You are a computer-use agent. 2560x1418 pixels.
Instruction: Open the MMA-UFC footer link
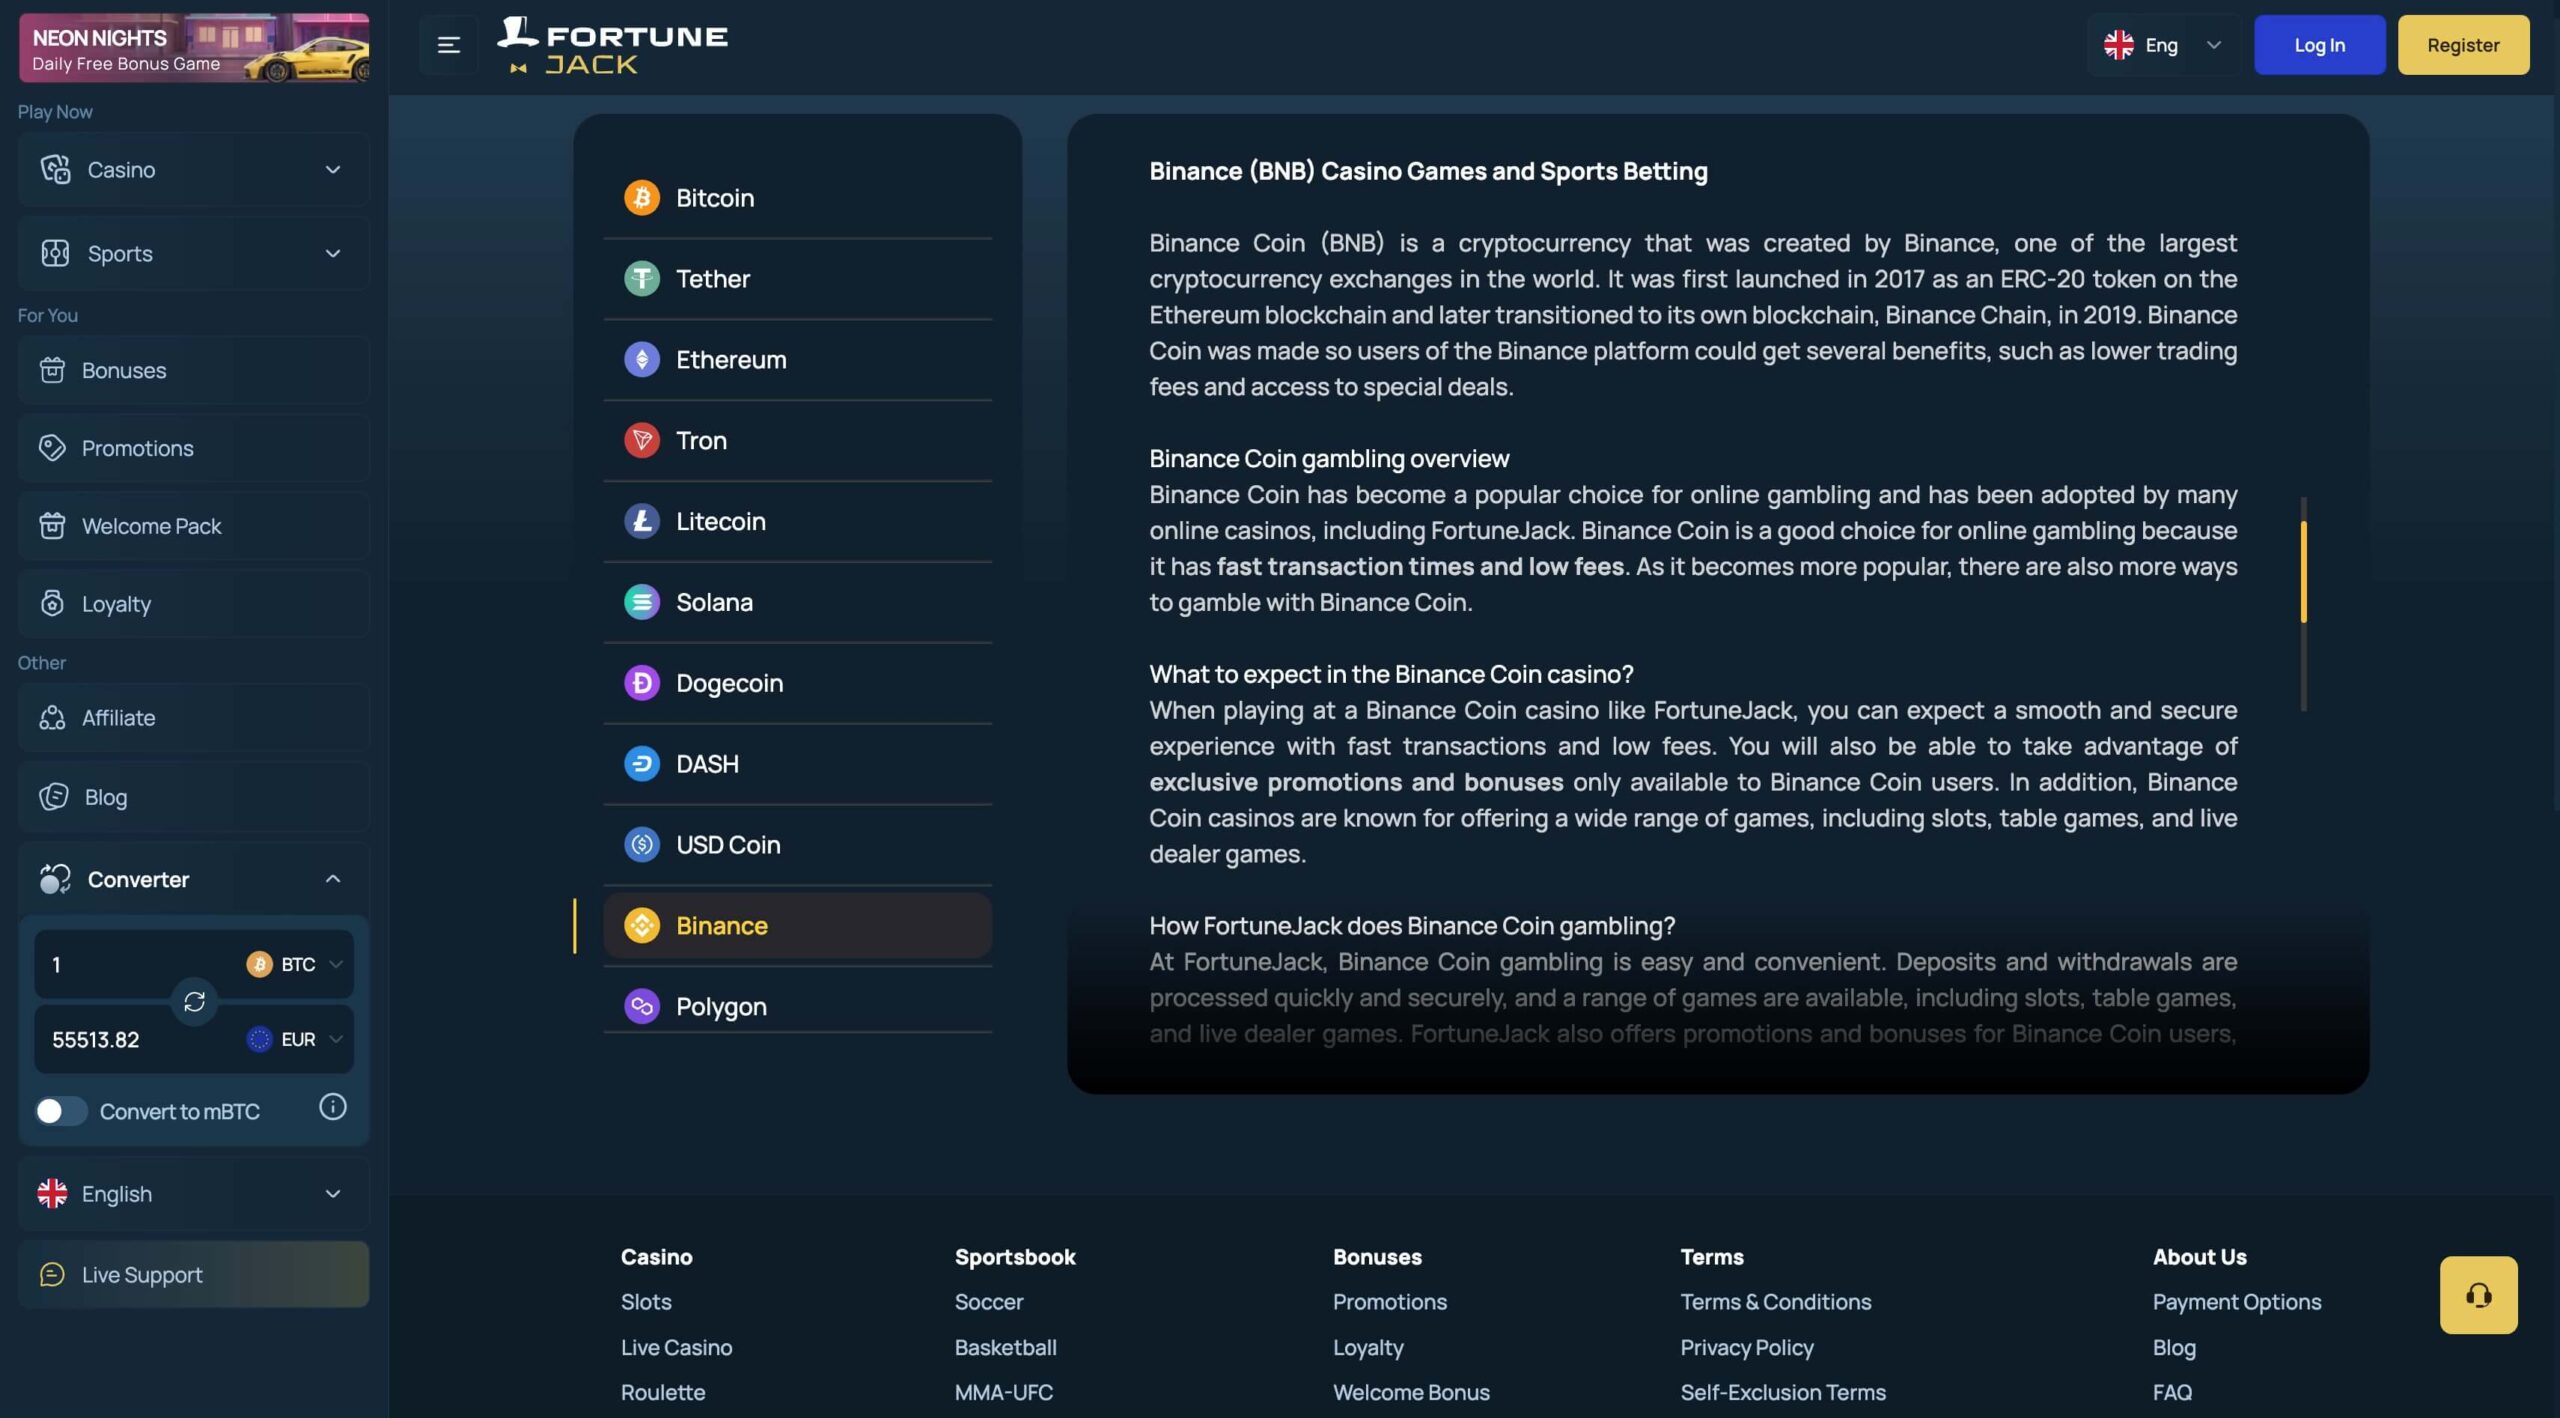[1003, 1392]
